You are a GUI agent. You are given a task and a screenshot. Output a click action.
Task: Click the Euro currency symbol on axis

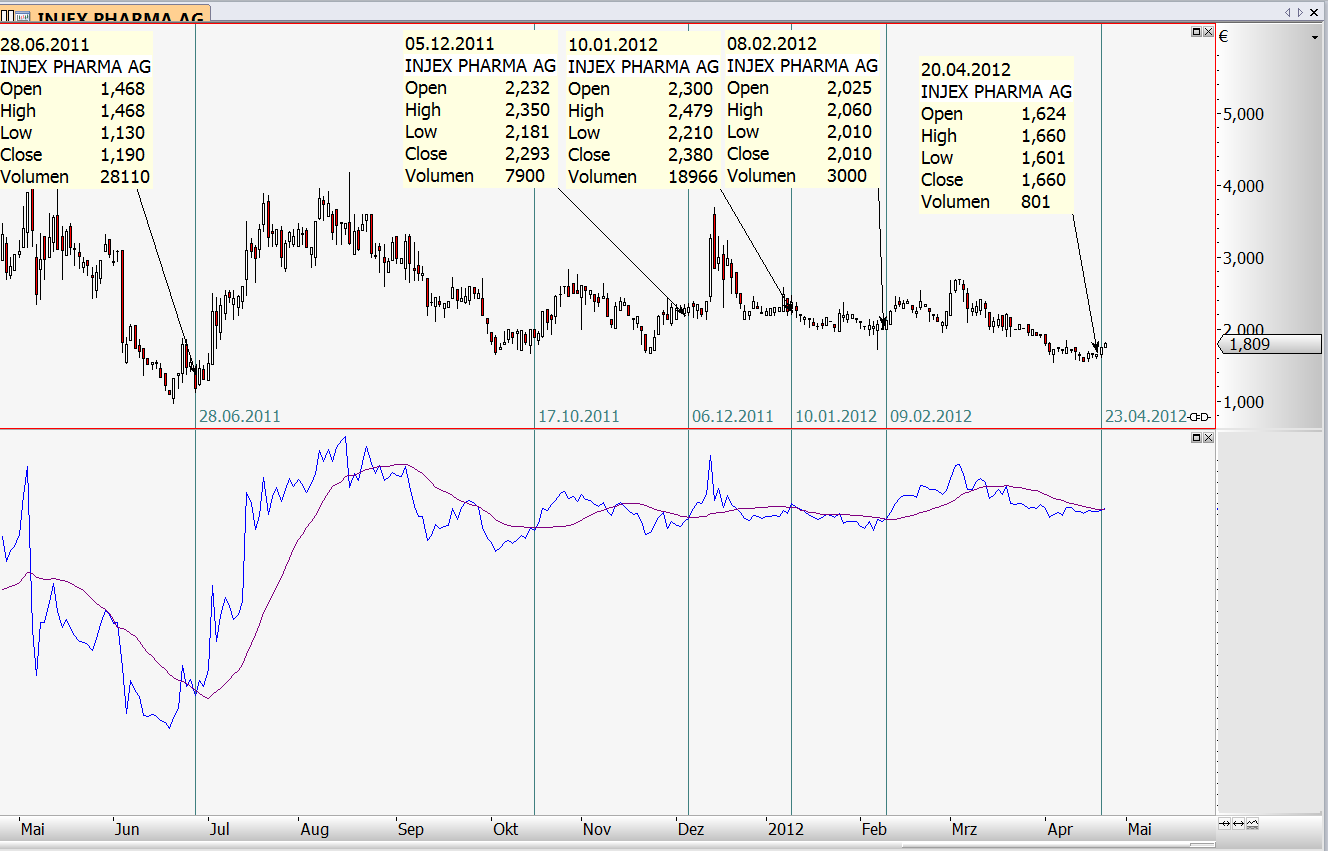(x=1223, y=37)
